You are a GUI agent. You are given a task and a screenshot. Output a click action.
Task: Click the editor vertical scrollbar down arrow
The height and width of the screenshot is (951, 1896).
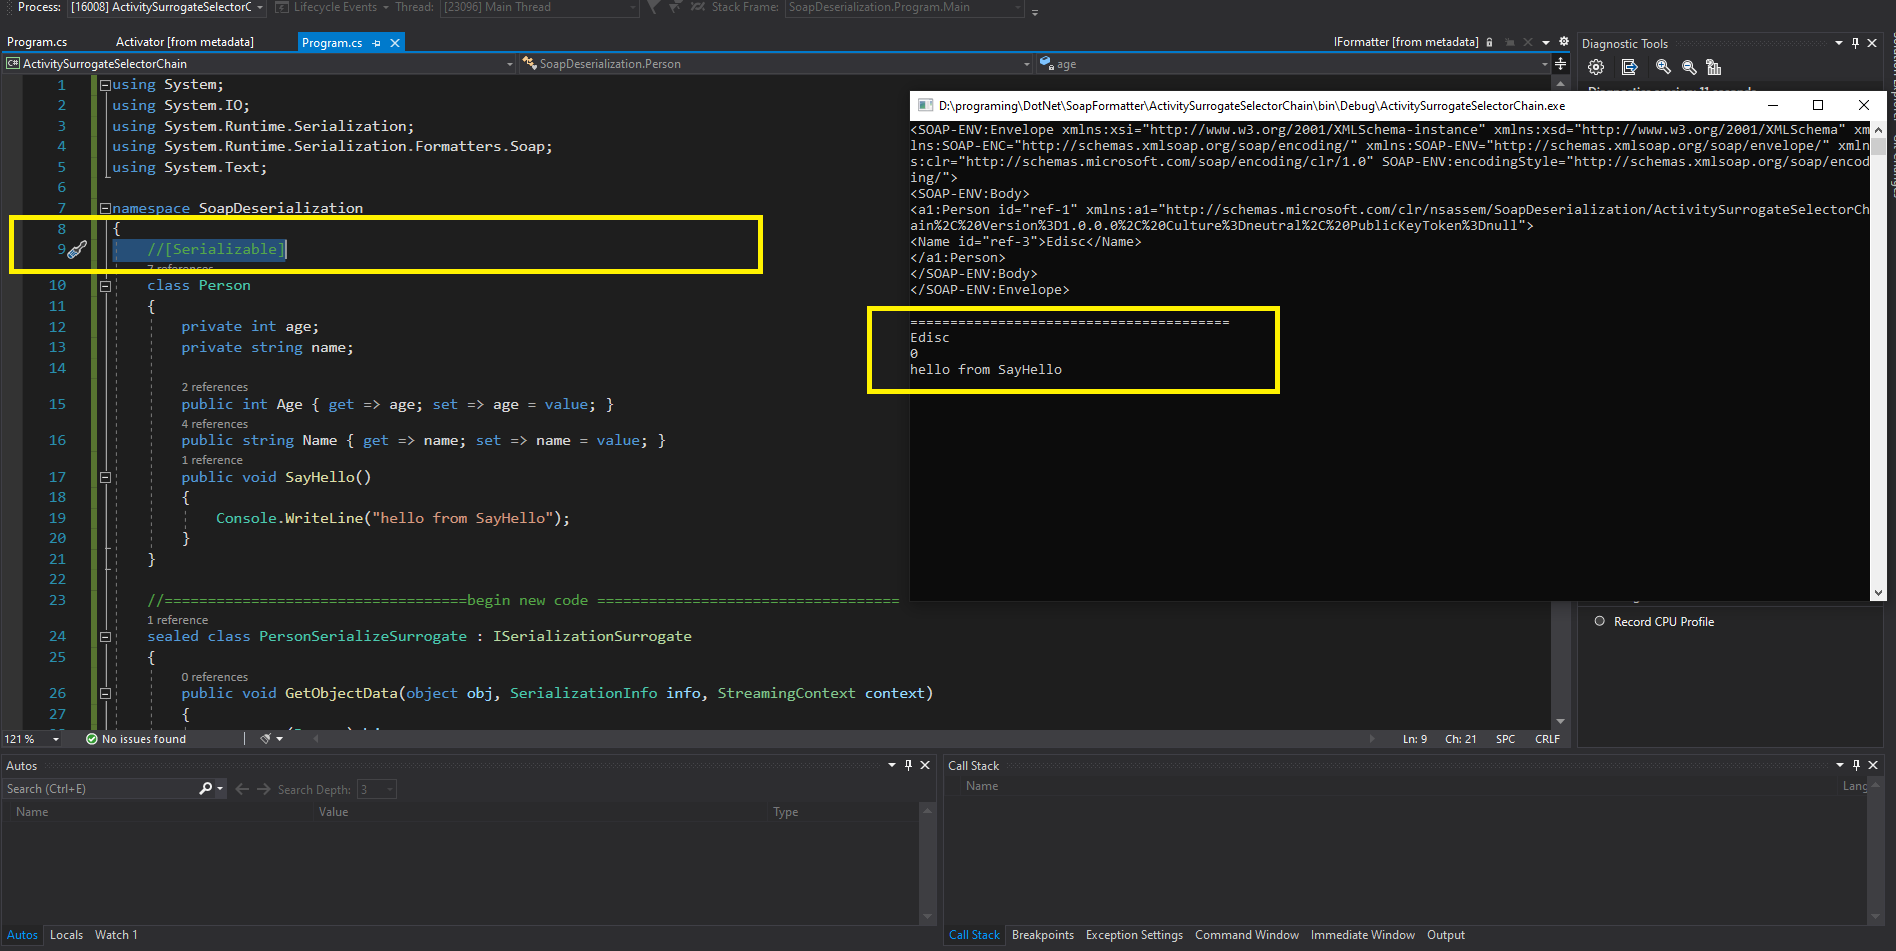(1560, 721)
